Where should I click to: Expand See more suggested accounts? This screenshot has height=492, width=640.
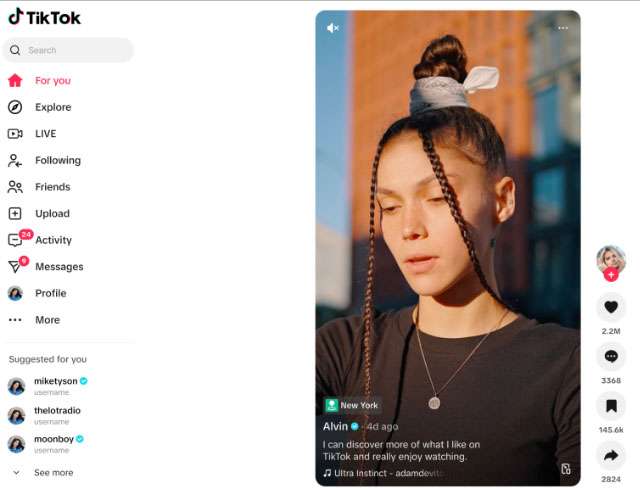52,472
